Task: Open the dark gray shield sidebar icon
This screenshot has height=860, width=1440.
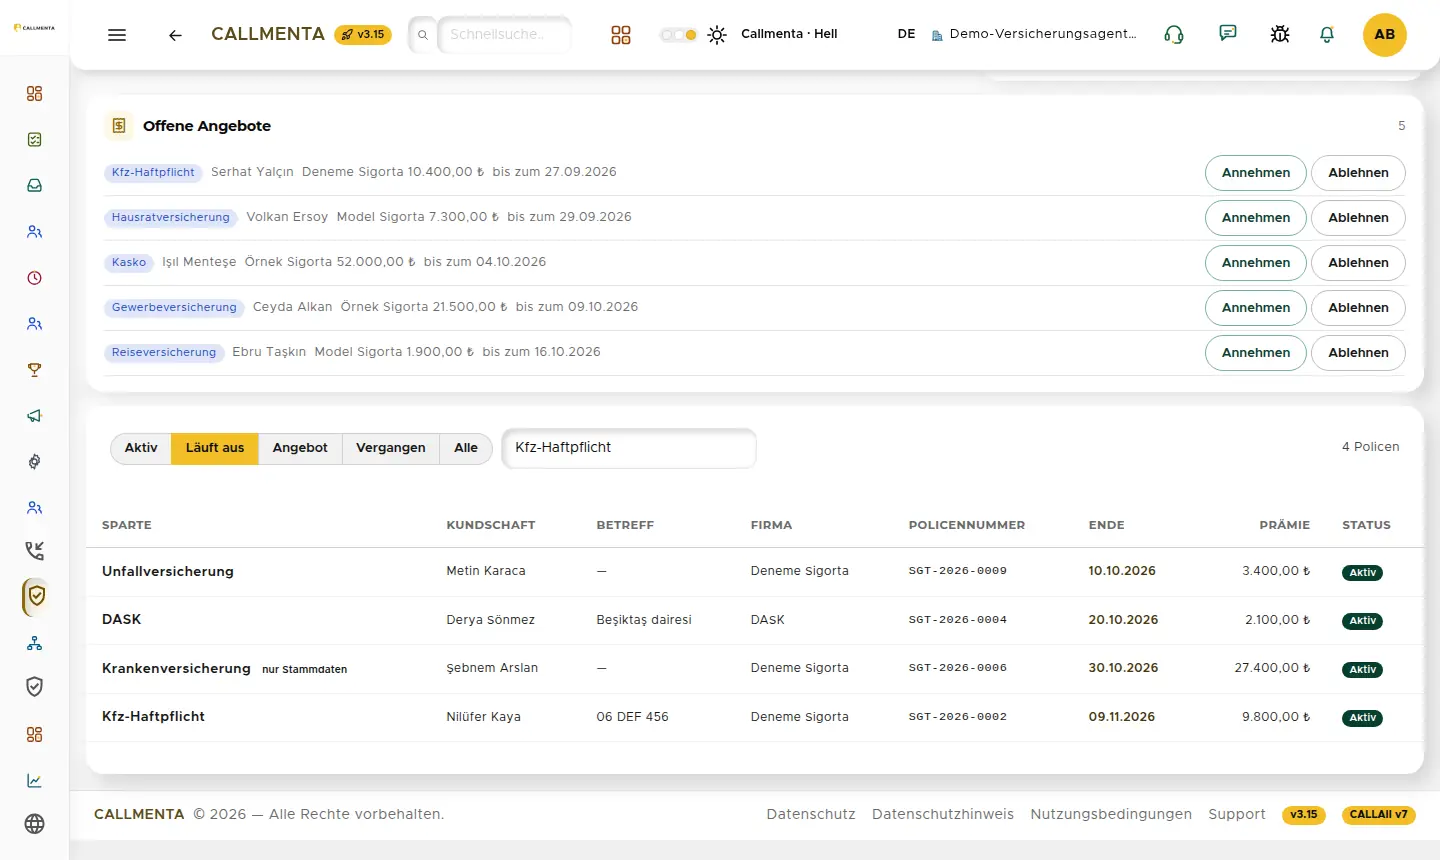Action: [35, 687]
